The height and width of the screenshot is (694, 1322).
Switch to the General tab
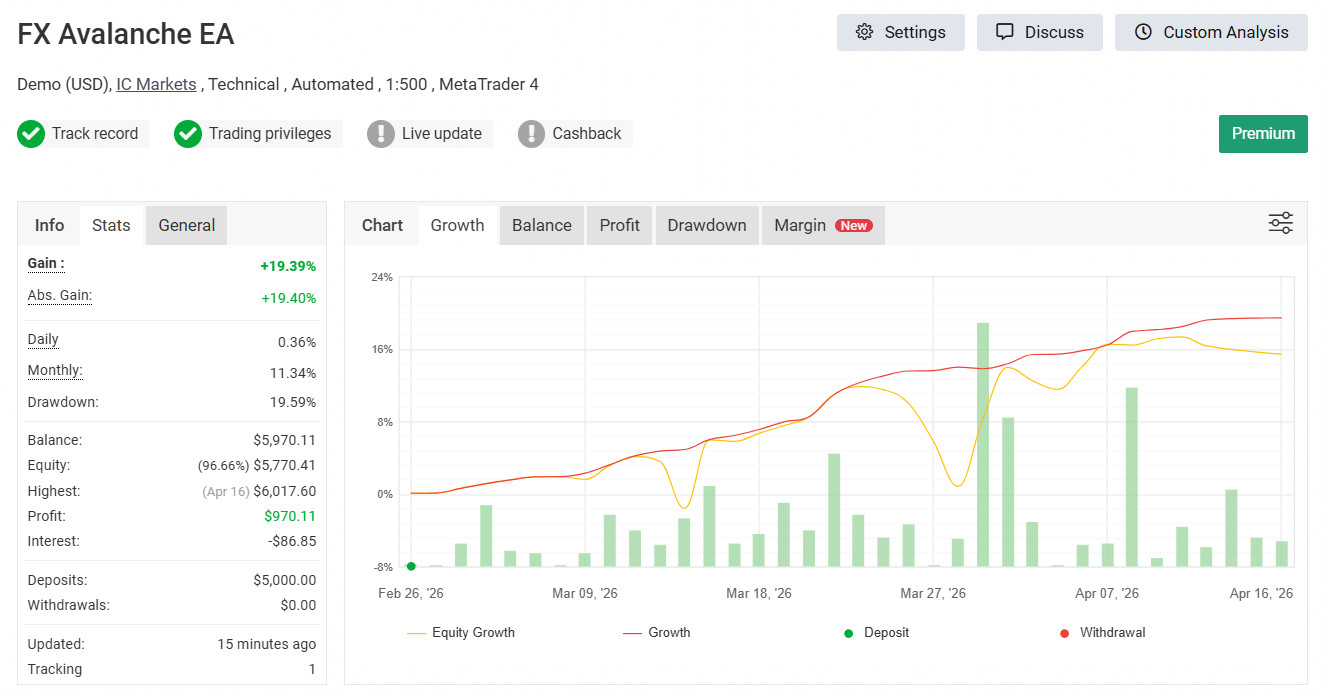(187, 225)
